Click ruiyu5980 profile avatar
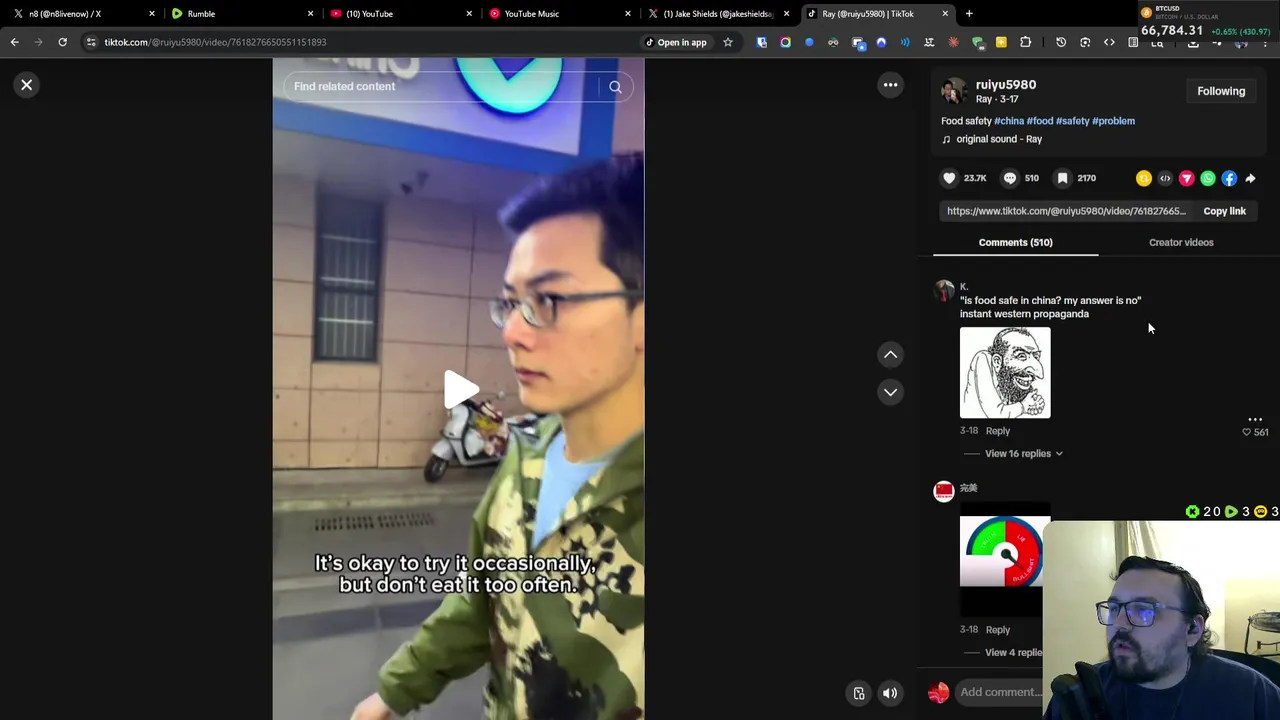The width and height of the screenshot is (1280, 720). point(954,91)
